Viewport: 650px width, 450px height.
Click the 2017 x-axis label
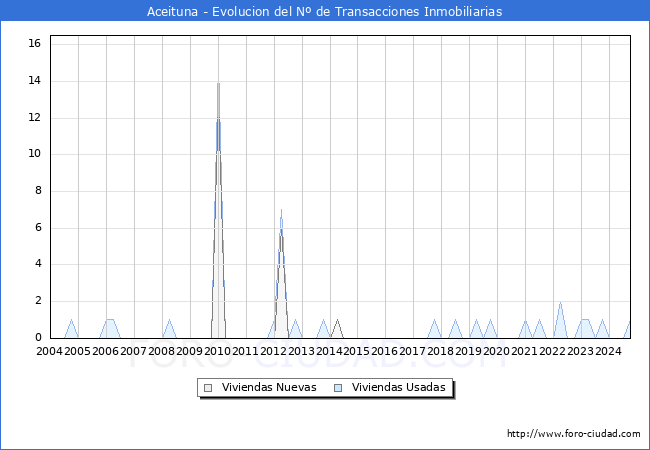pyautogui.click(x=412, y=351)
